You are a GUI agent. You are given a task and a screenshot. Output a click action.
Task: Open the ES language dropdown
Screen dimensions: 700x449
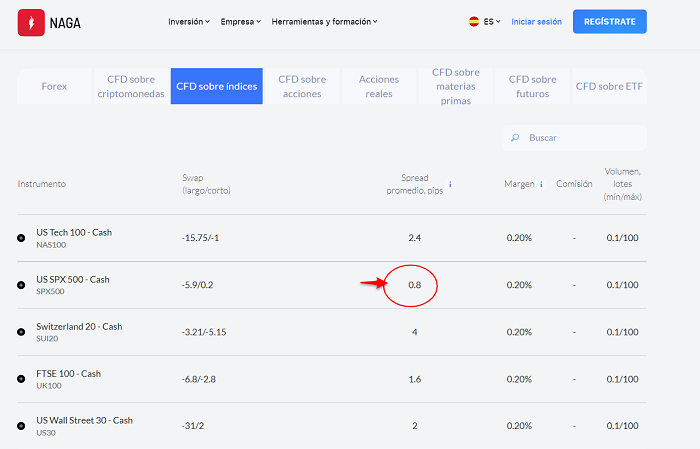point(492,21)
